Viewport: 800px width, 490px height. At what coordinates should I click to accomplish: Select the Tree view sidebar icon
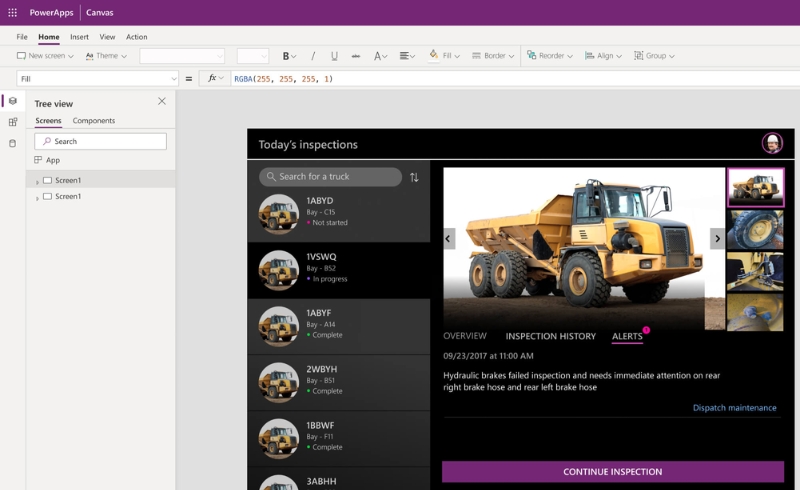[13, 101]
